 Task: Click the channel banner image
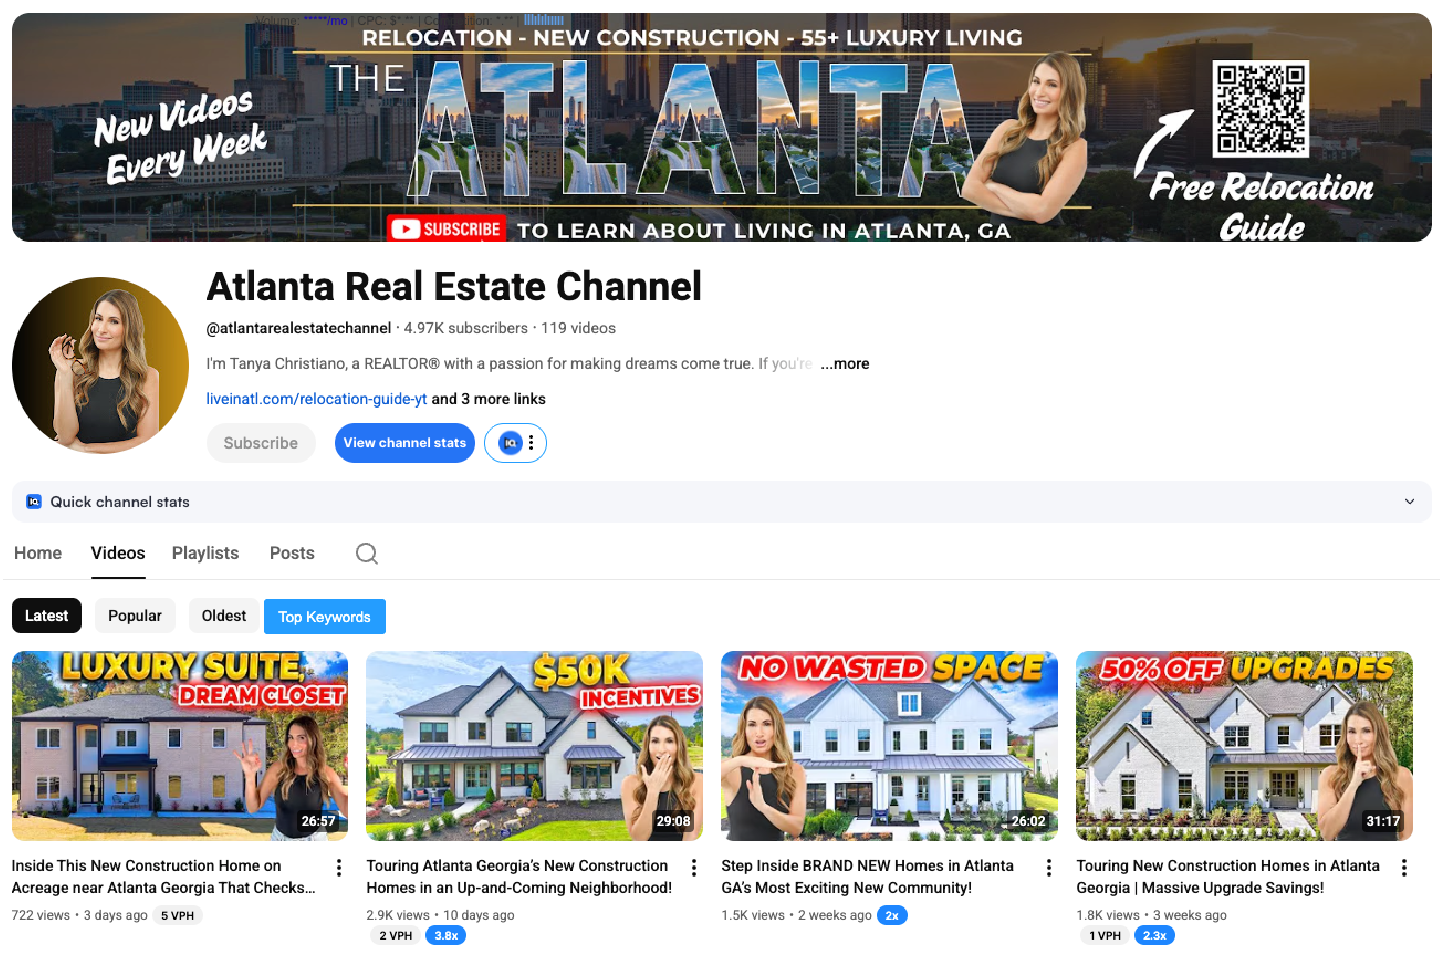coord(722,127)
